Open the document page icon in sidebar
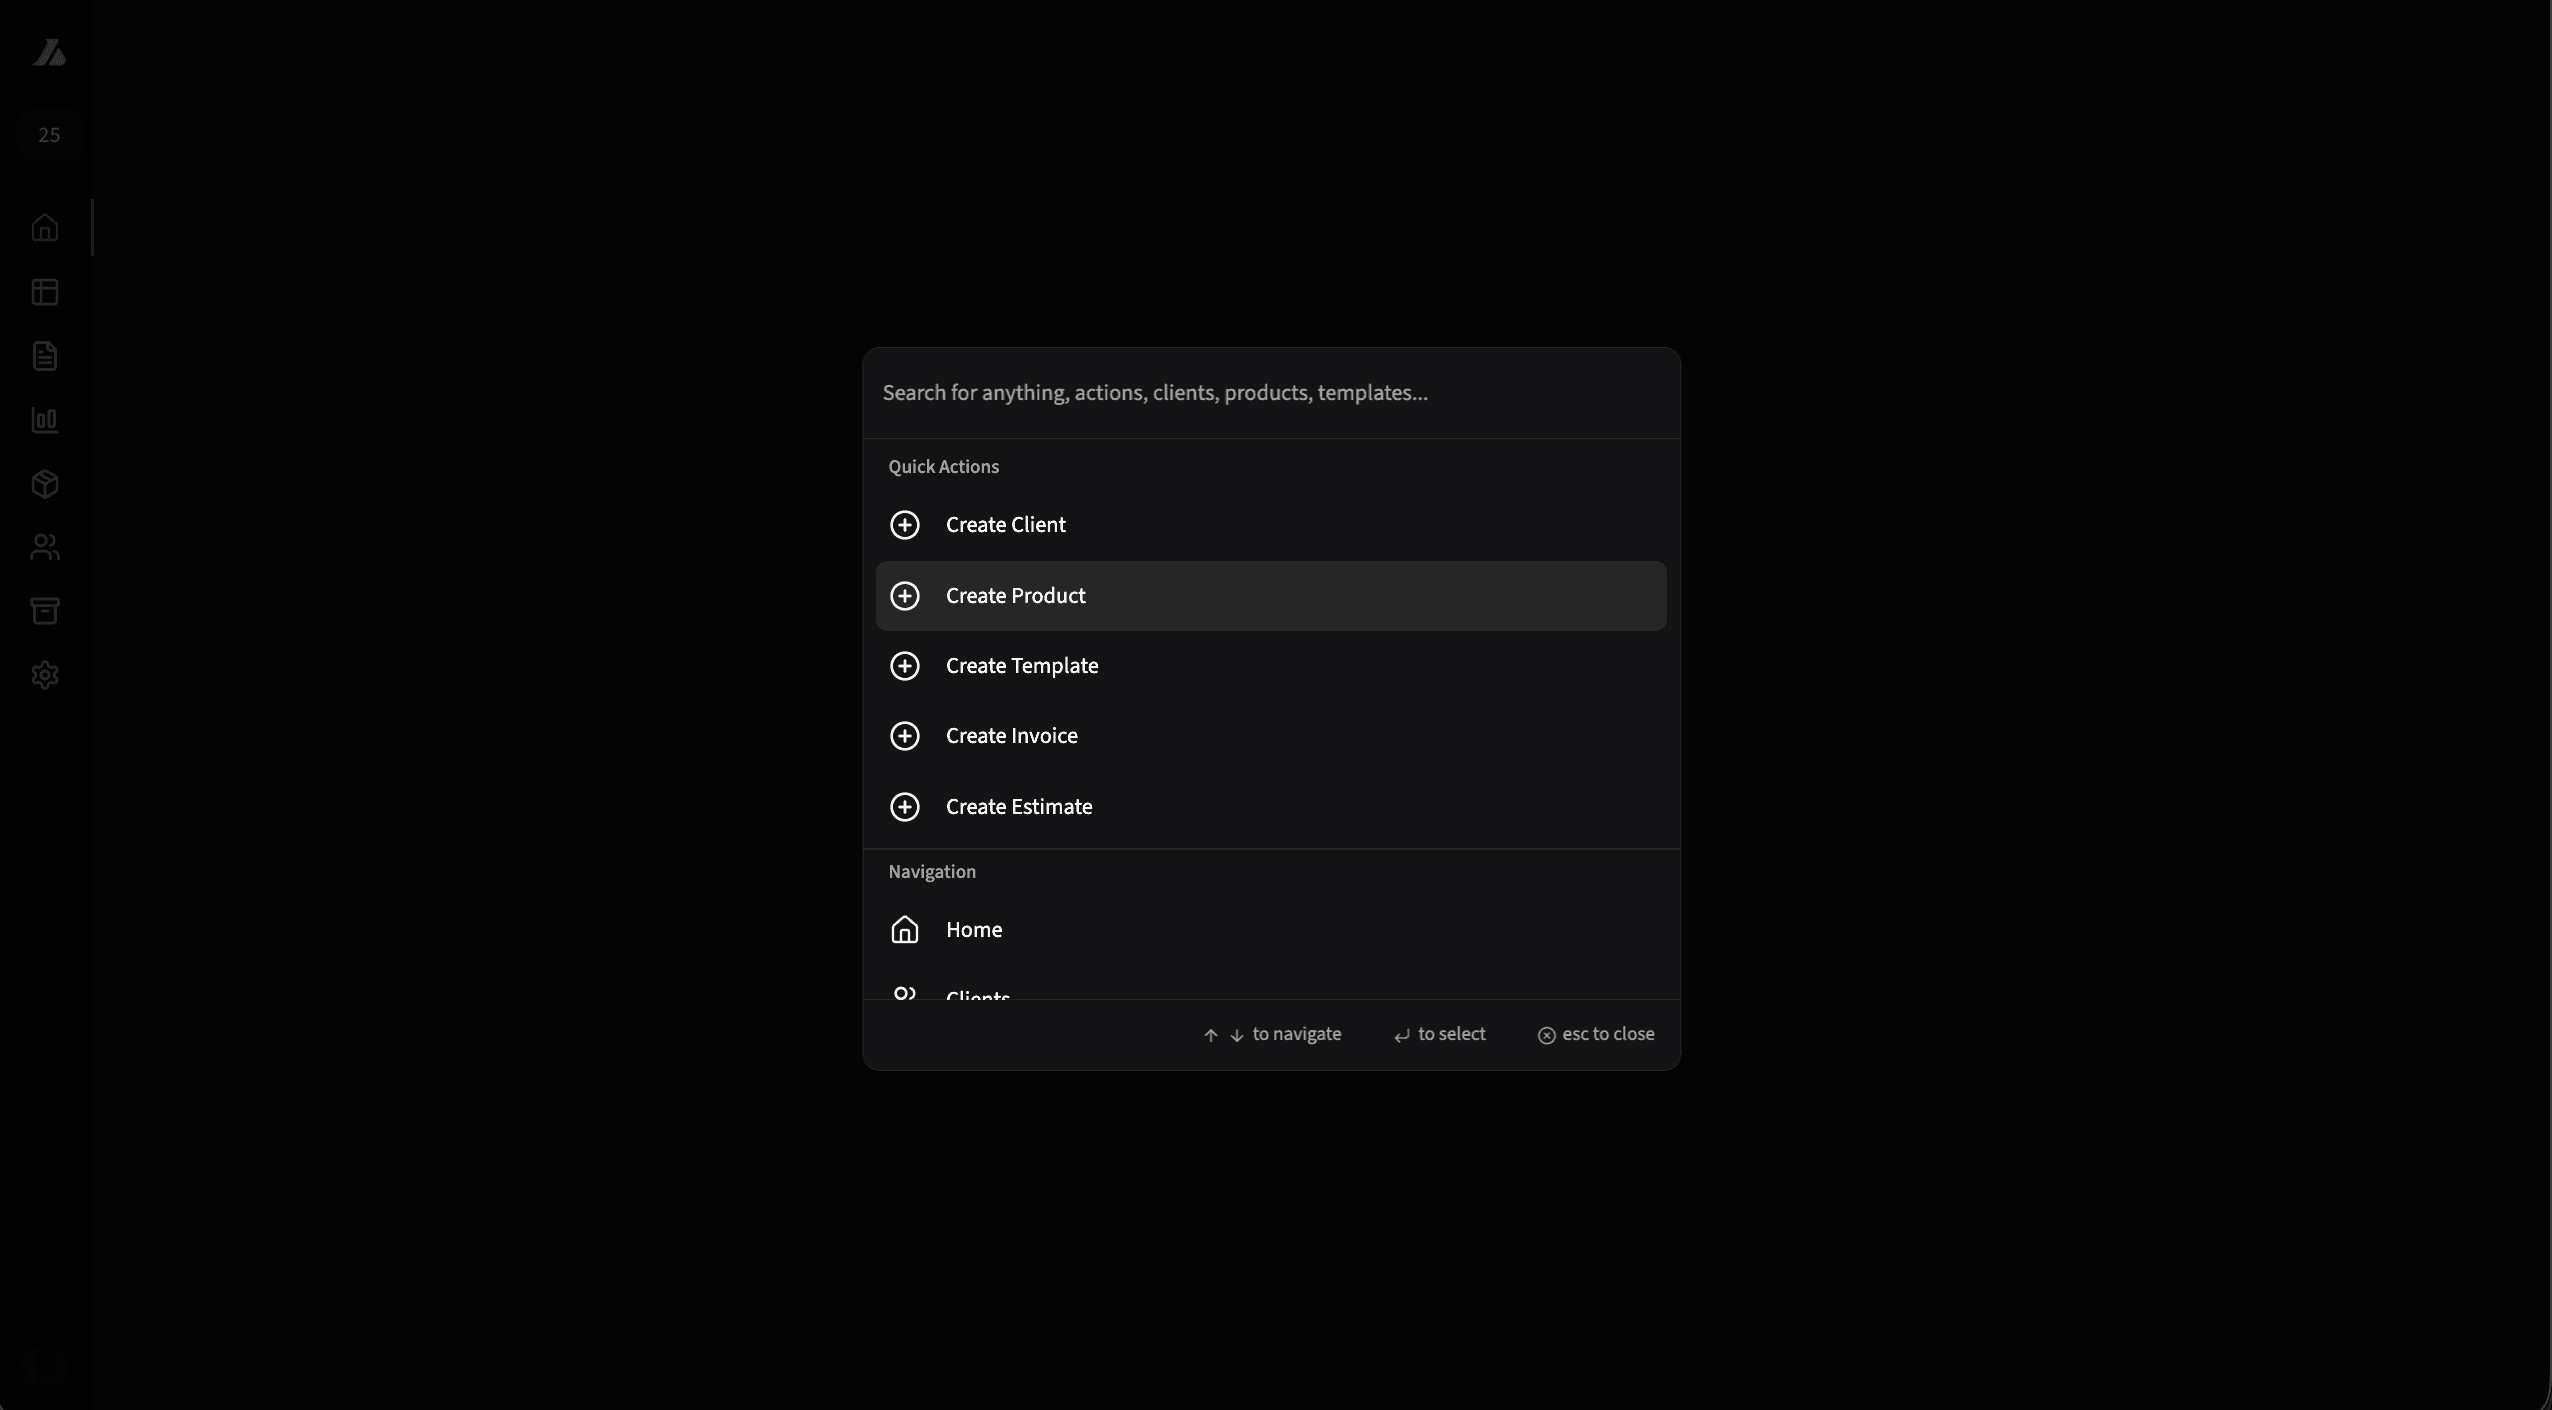This screenshot has width=2552, height=1410. pyautogui.click(x=45, y=356)
